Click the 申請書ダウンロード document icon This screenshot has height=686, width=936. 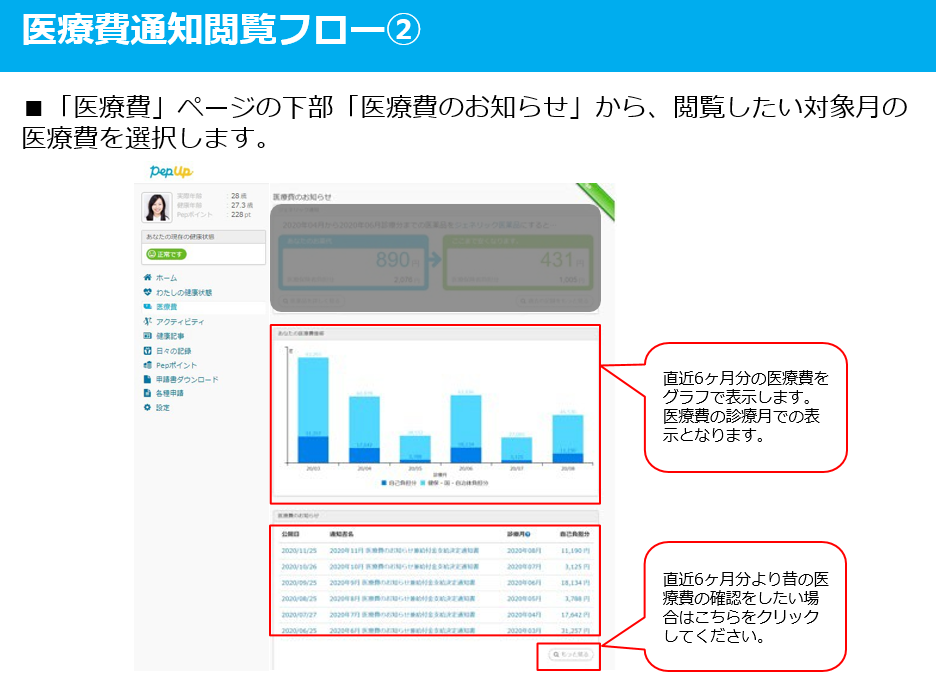[147, 380]
